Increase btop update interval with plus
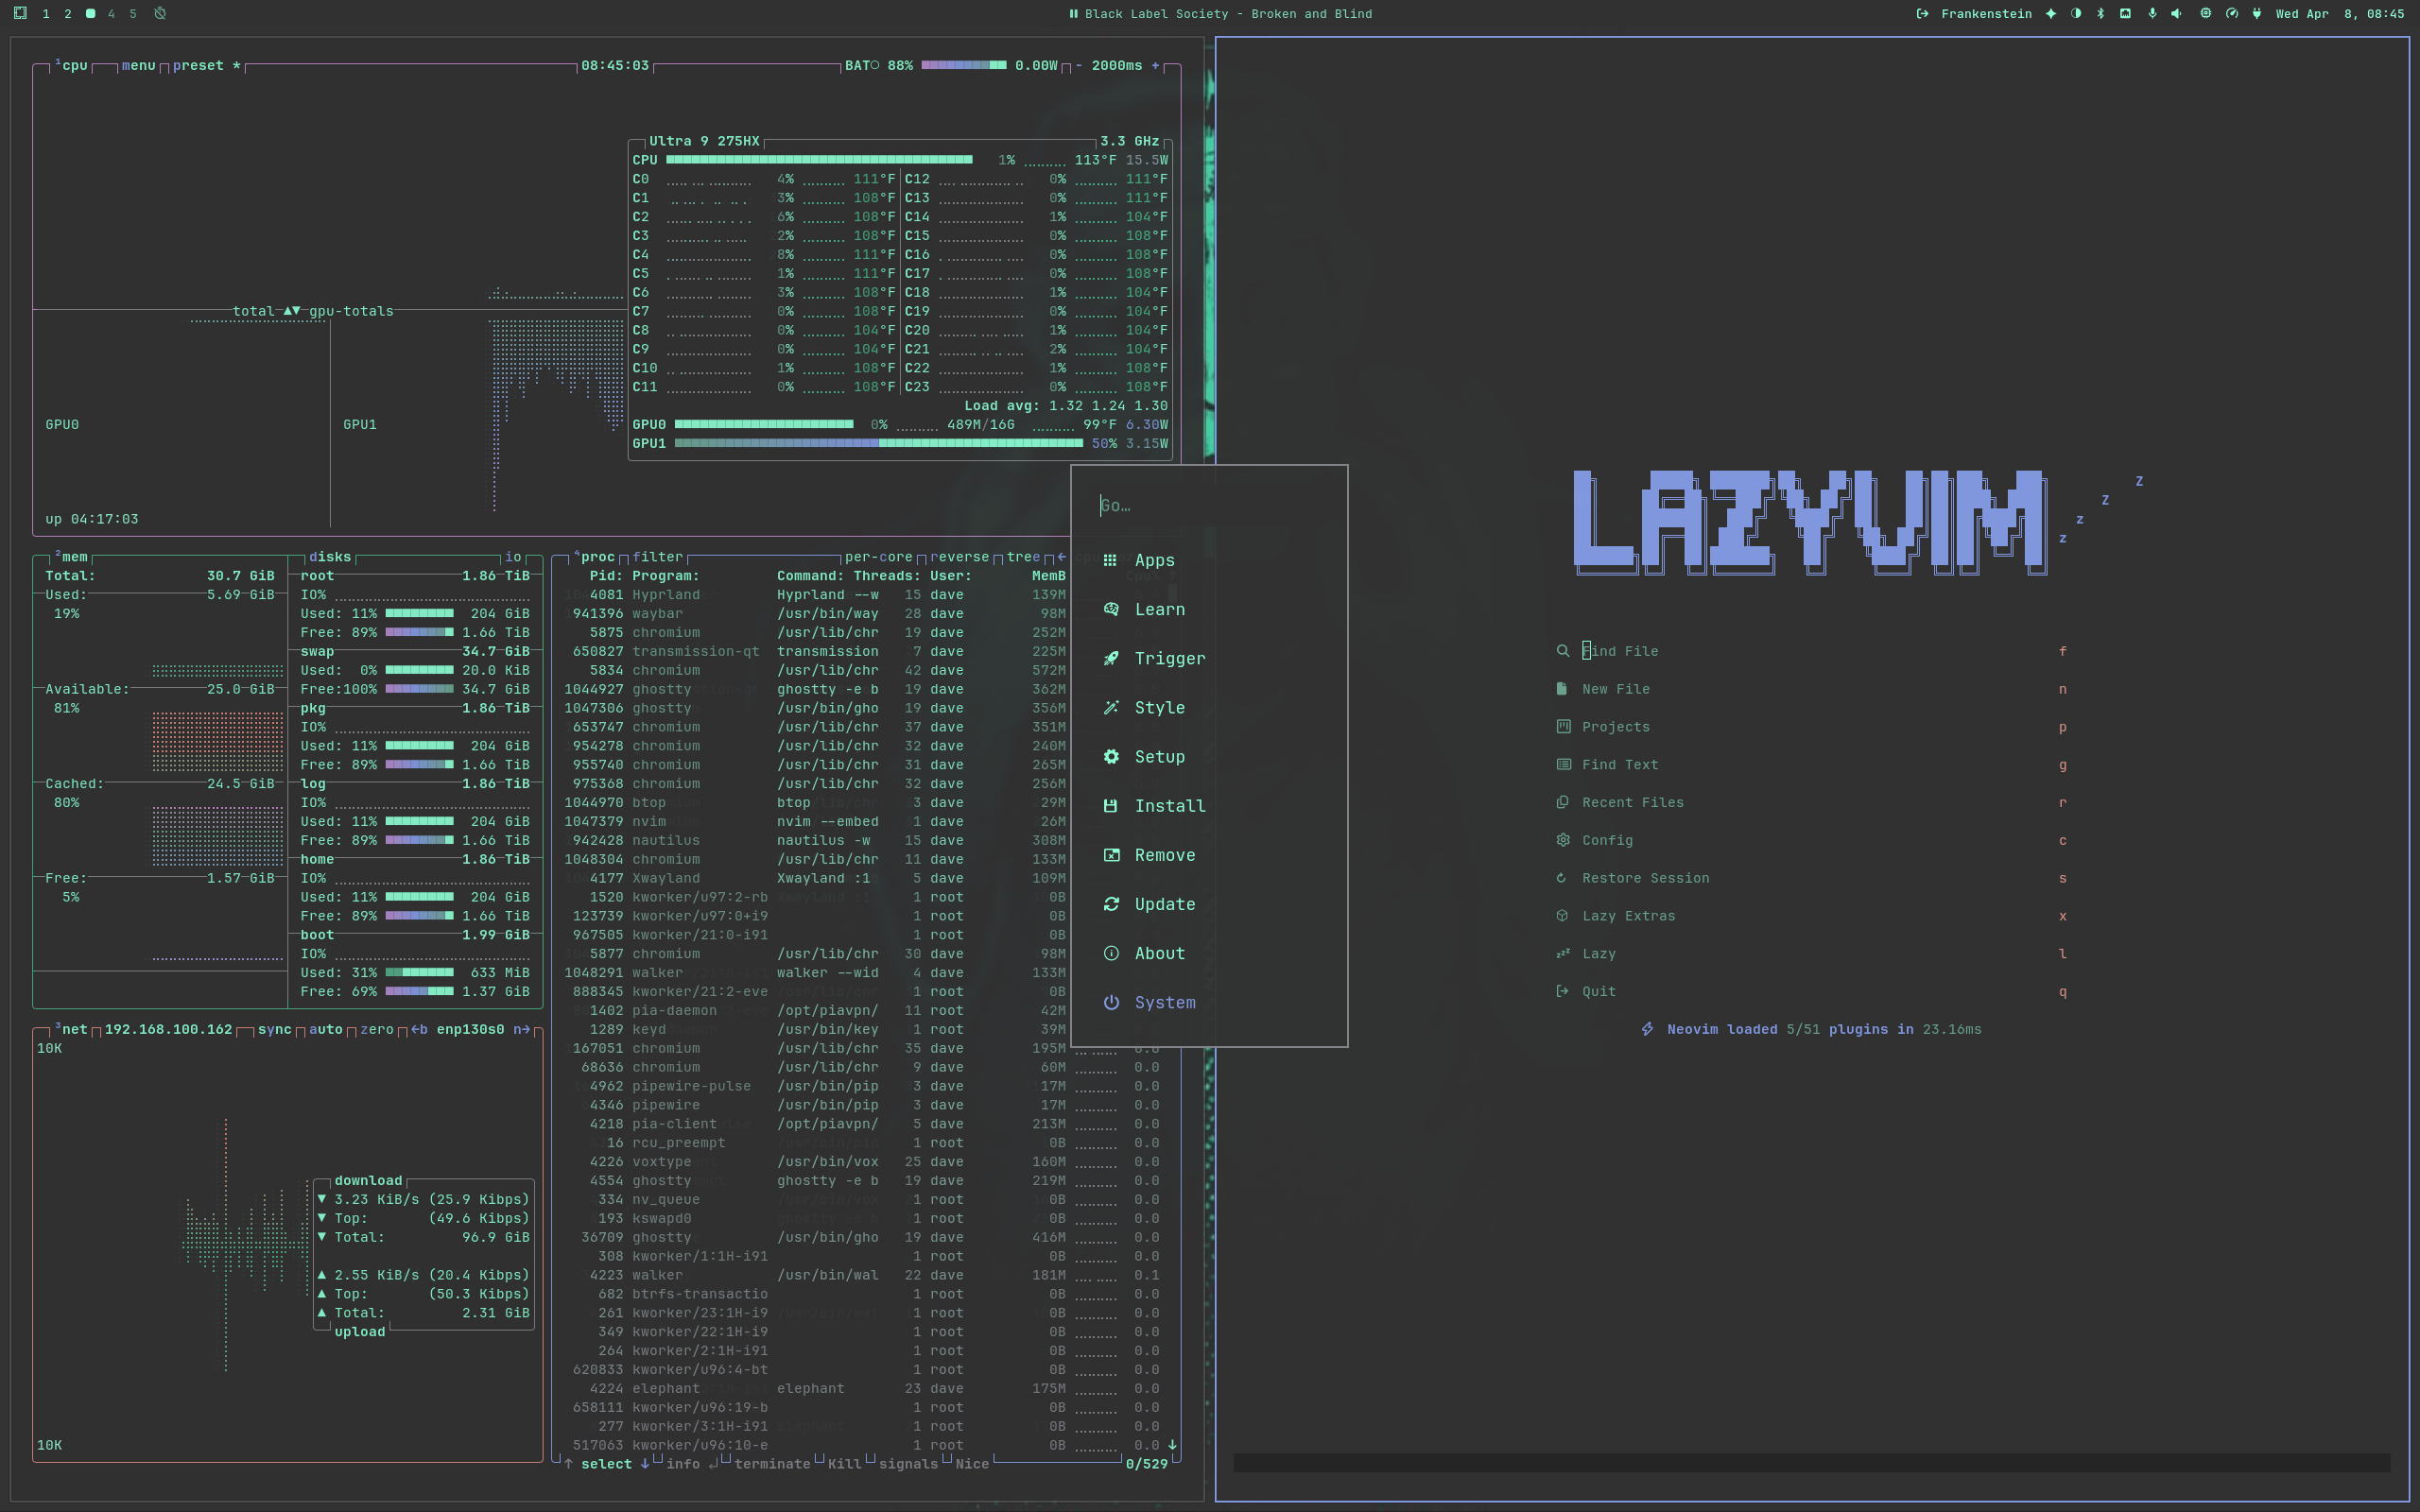Image resolution: width=2420 pixels, height=1512 pixels. point(1155,66)
